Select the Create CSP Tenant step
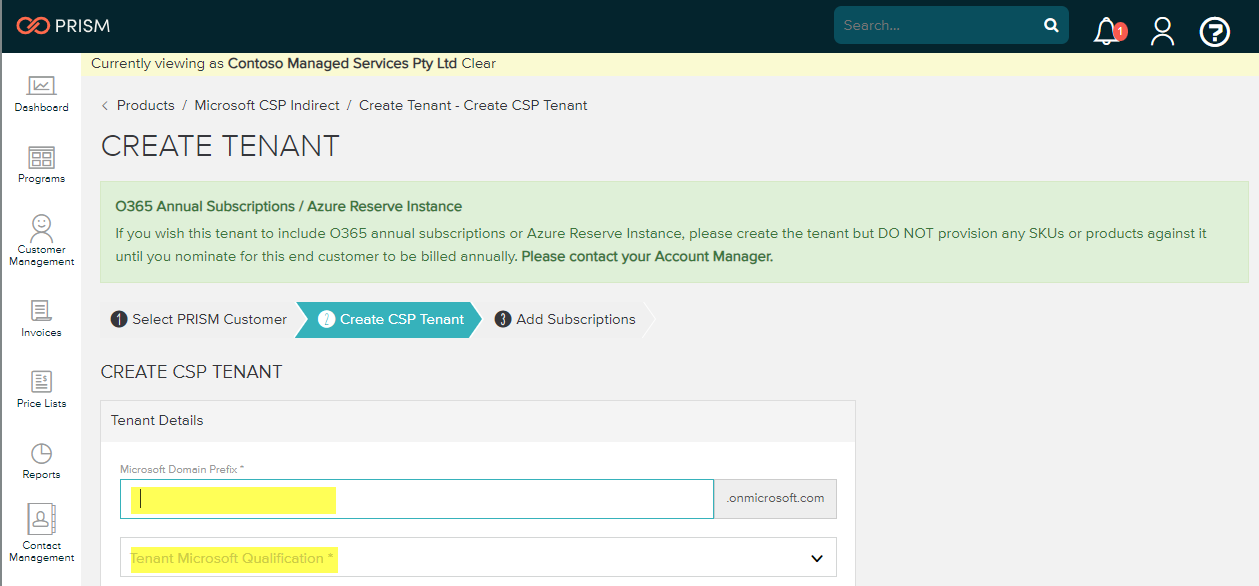The height and width of the screenshot is (586, 1259). 391,320
